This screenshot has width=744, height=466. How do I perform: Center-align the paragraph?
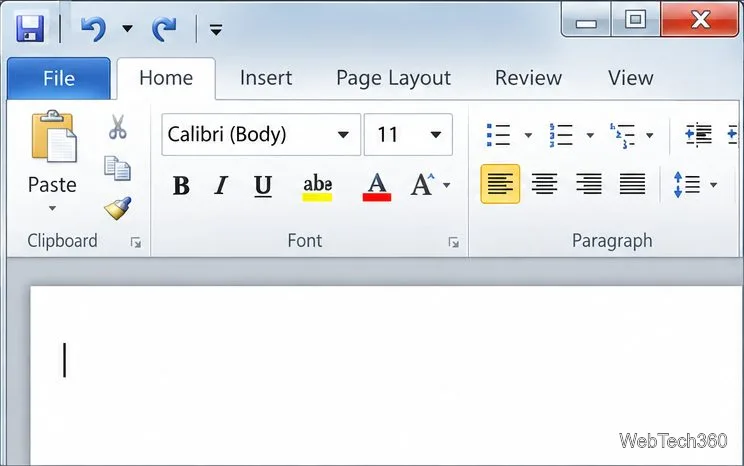(x=544, y=184)
